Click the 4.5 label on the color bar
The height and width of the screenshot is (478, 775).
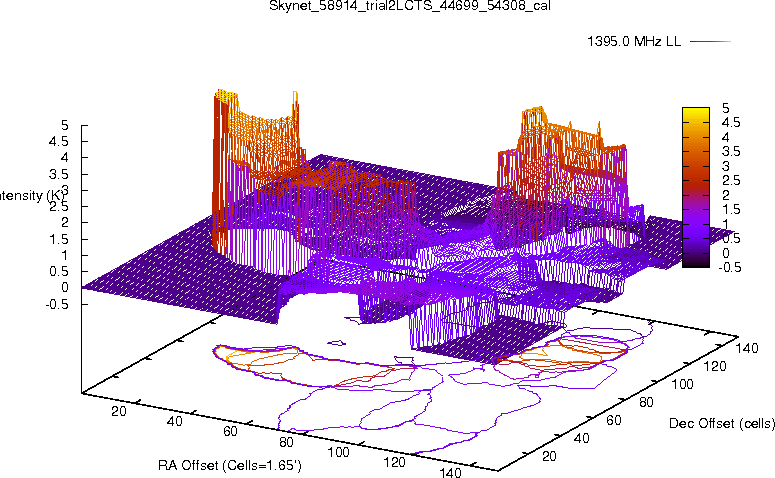tap(731, 122)
